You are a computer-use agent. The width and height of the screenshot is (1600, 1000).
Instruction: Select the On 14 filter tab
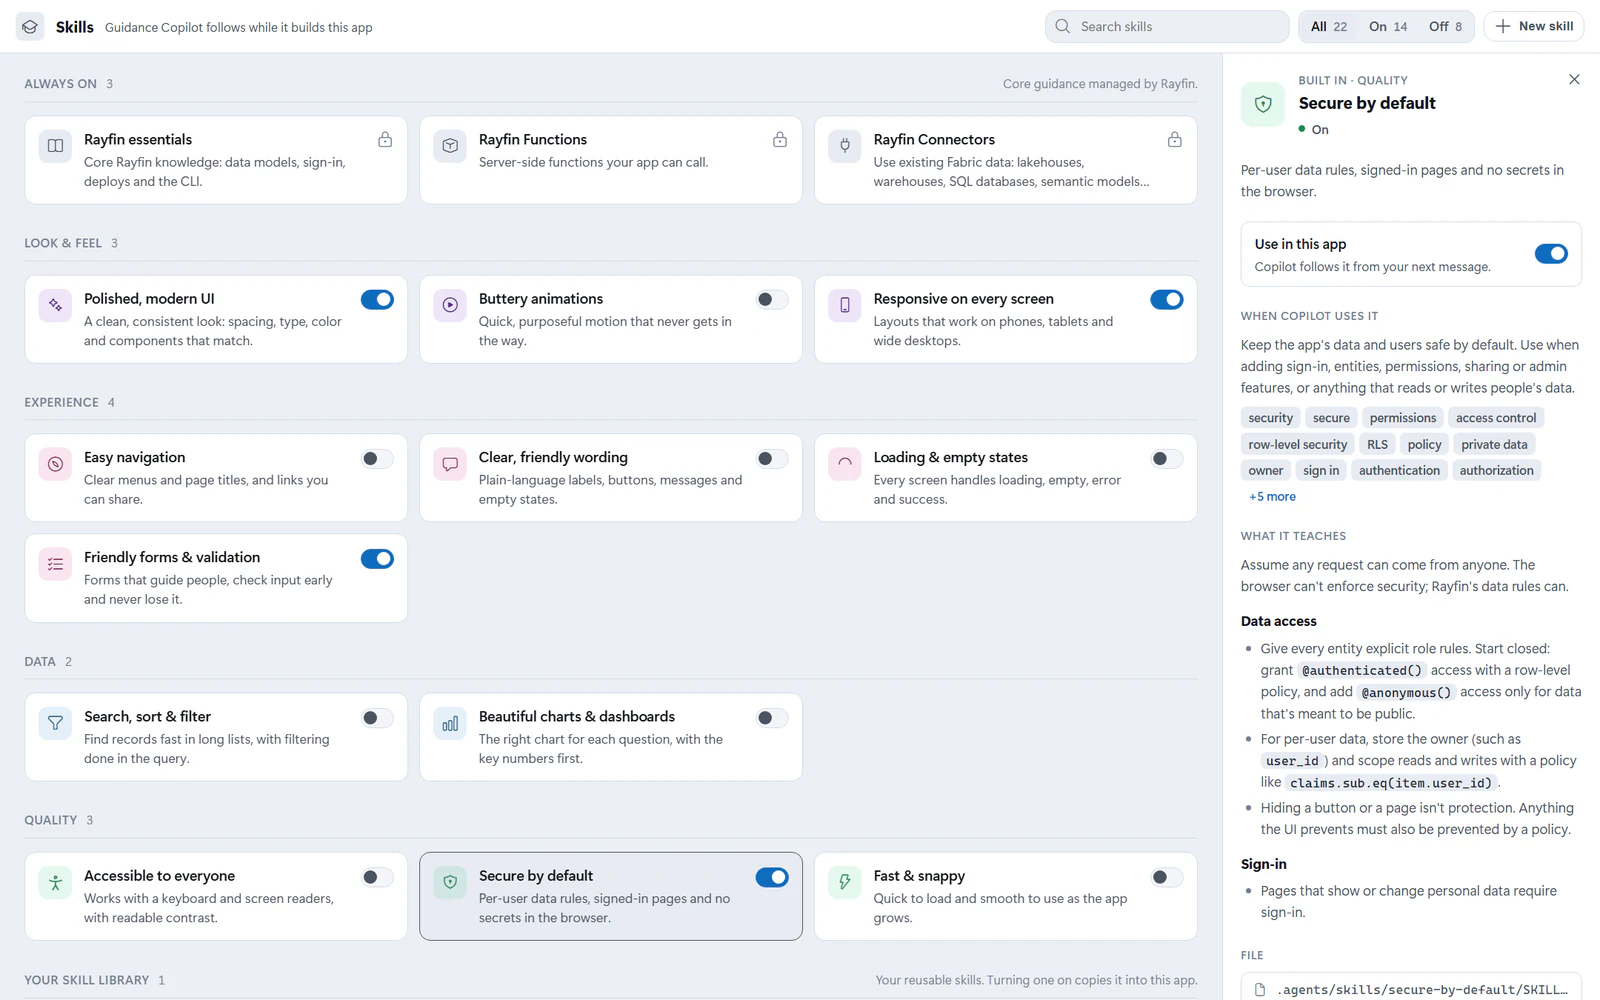tap(1388, 27)
